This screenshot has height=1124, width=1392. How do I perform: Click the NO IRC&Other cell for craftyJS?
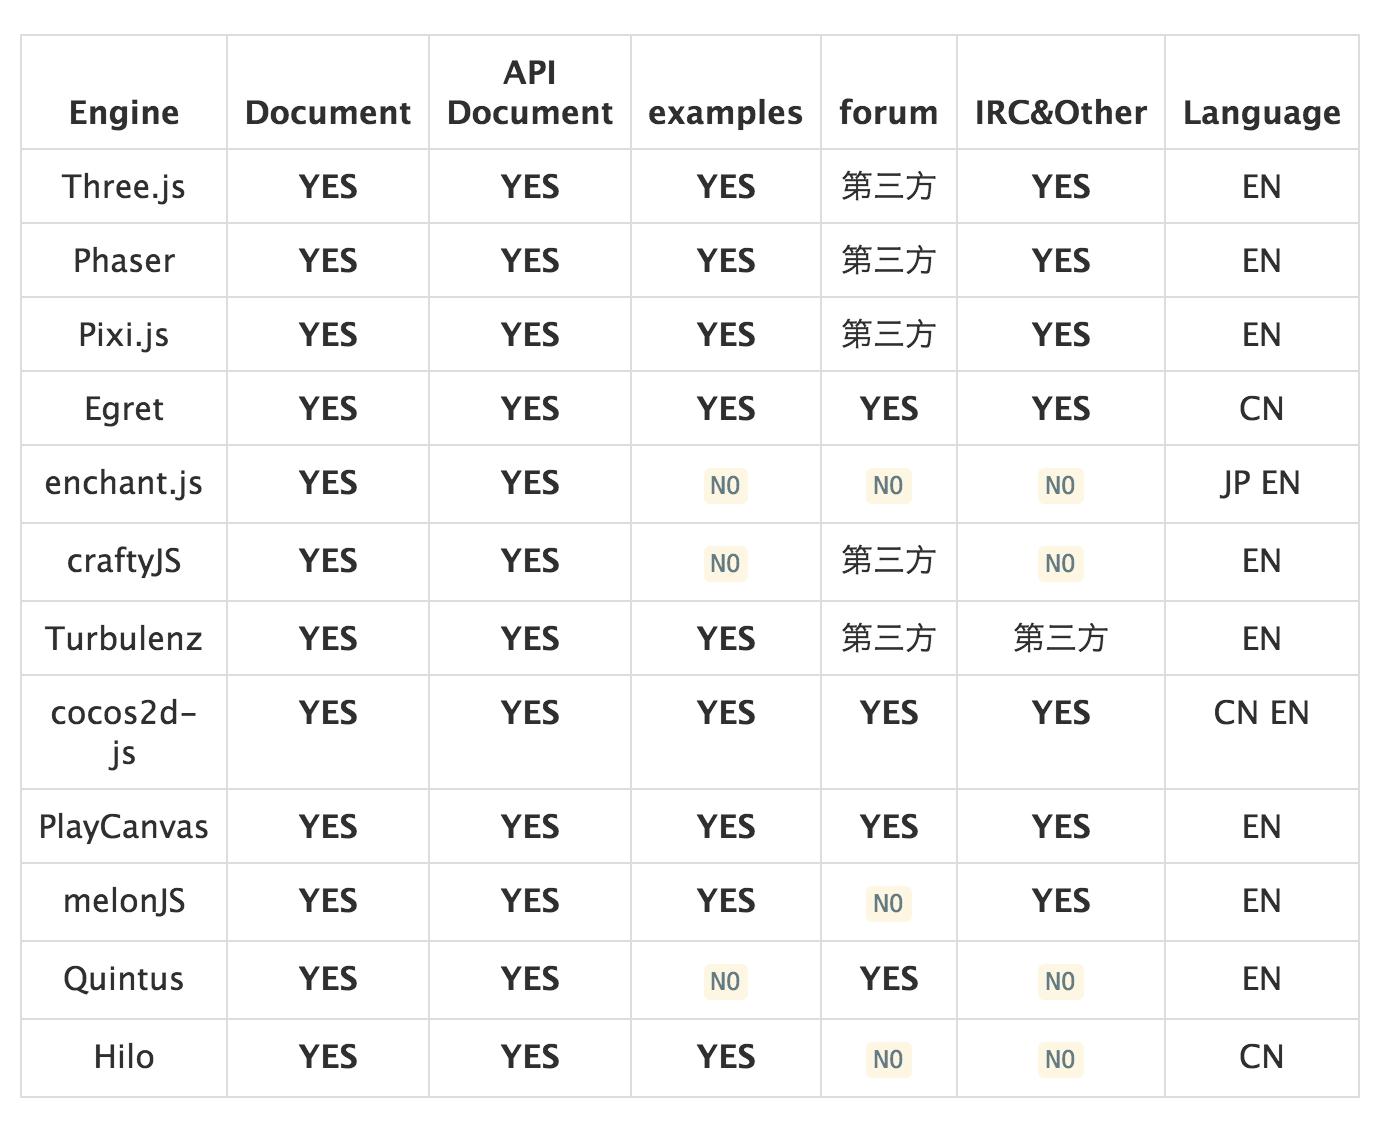click(x=1060, y=563)
